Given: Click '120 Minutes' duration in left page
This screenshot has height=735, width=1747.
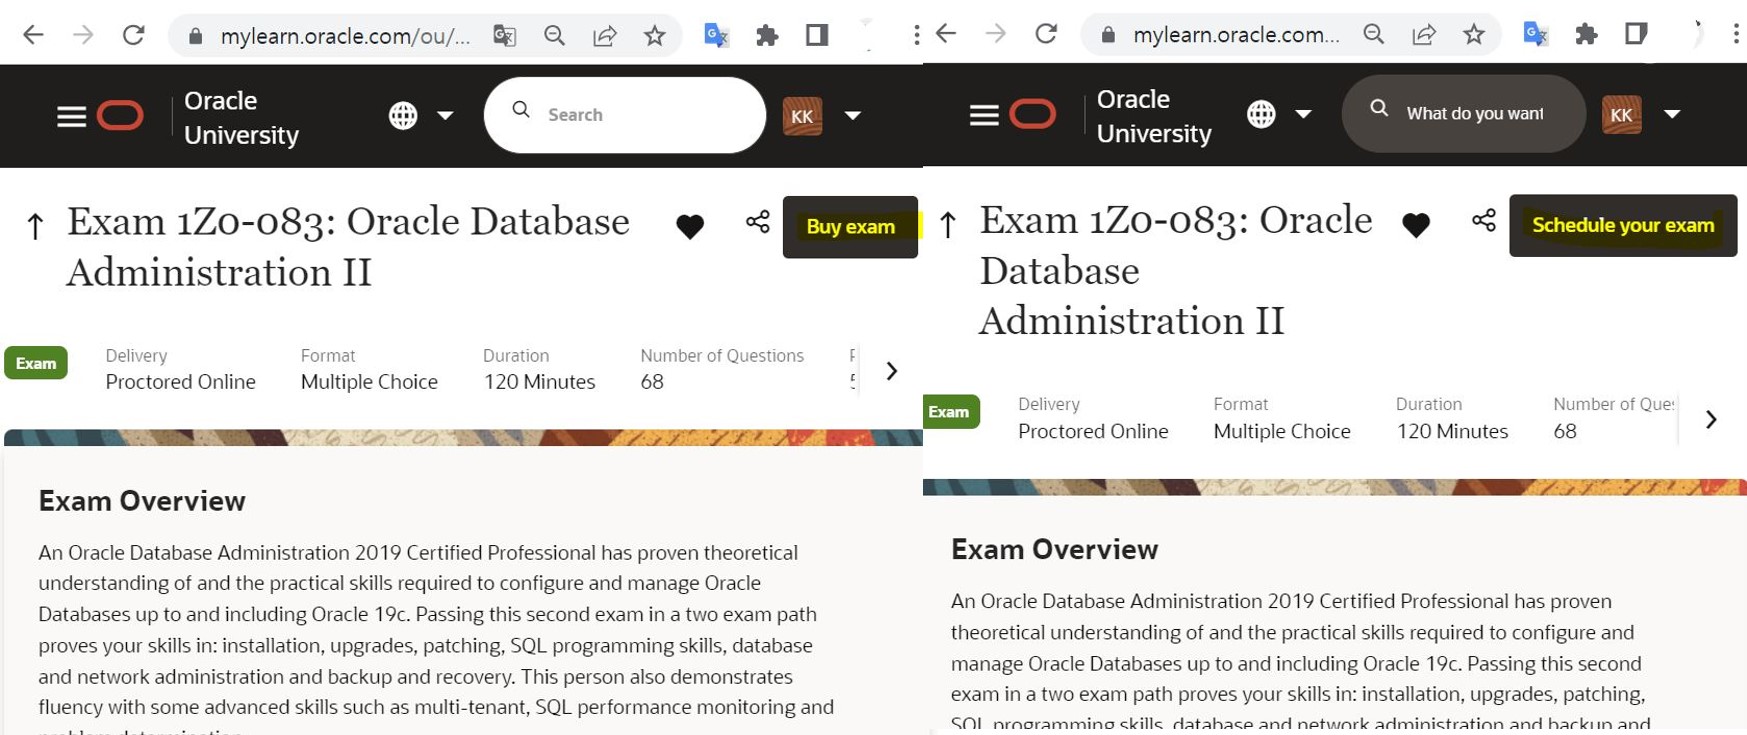Looking at the screenshot, I should pos(539,382).
